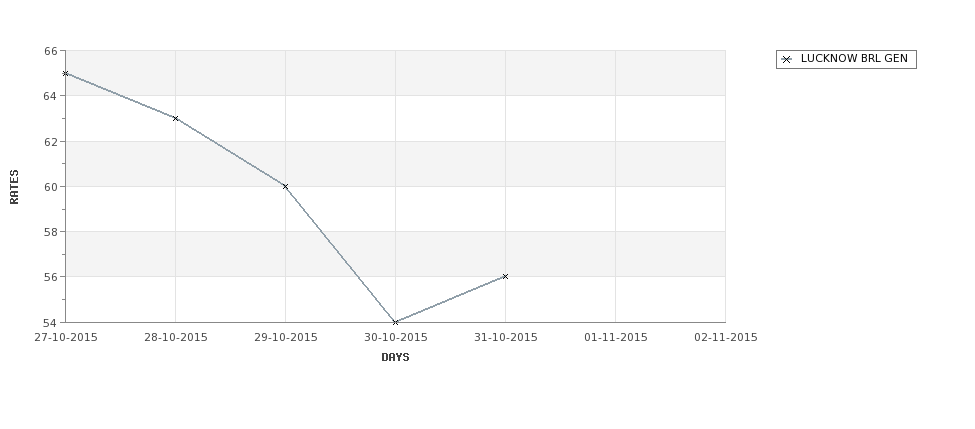The height and width of the screenshot is (429, 975).
Task: Click the 58 tick label on y-axis
Action: (x=50, y=232)
